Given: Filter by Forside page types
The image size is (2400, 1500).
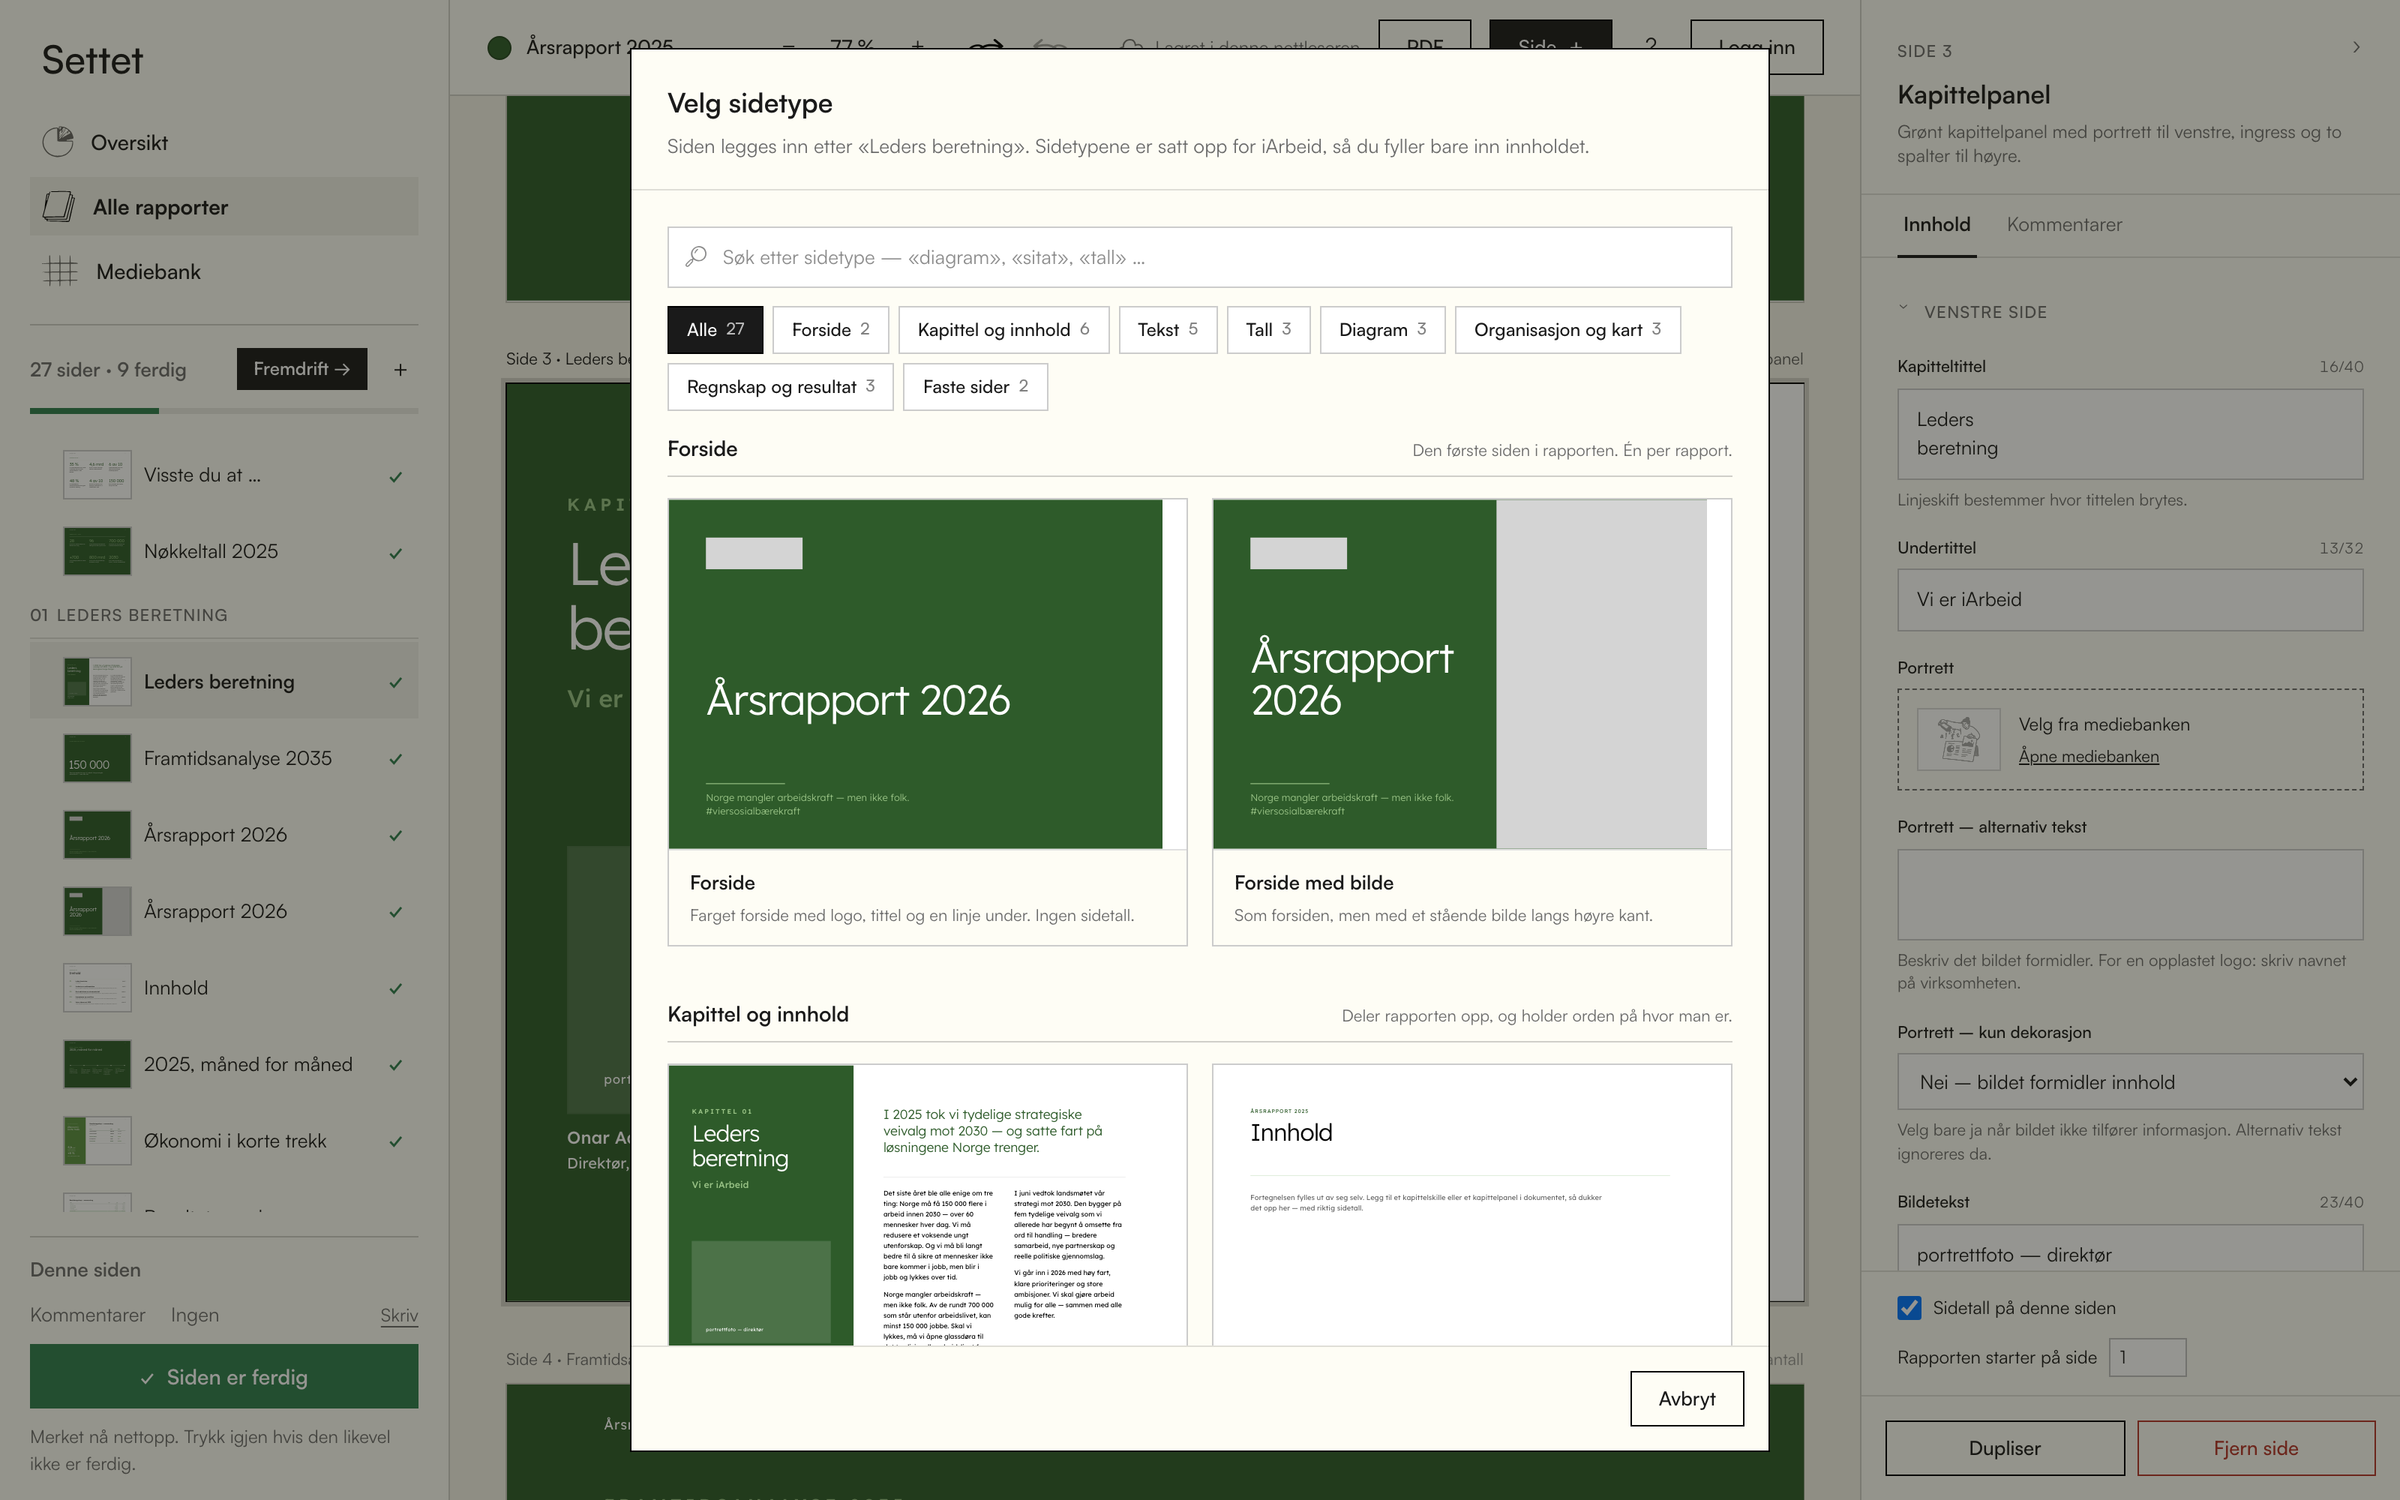Looking at the screenshot, I should 830,330.
